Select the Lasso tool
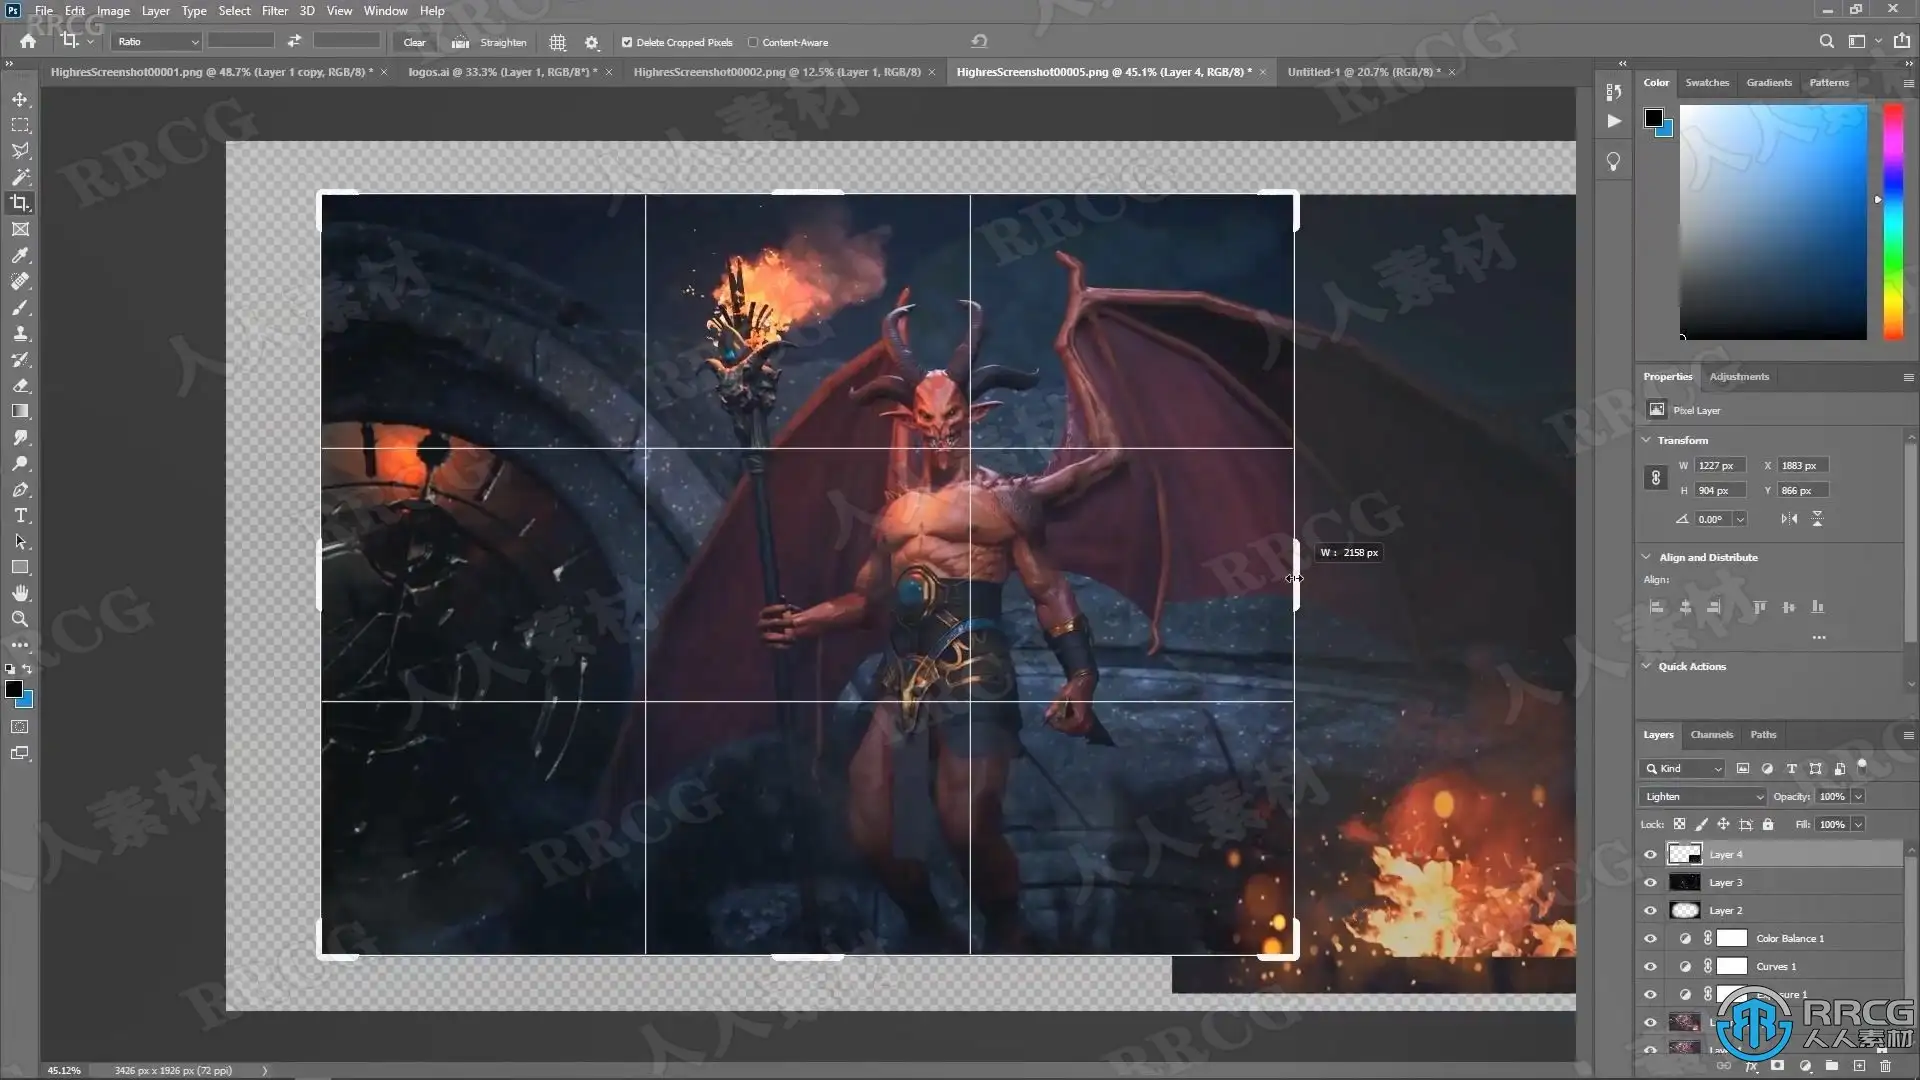Viewport: 1920px width, 1080px height. point(20,151)
